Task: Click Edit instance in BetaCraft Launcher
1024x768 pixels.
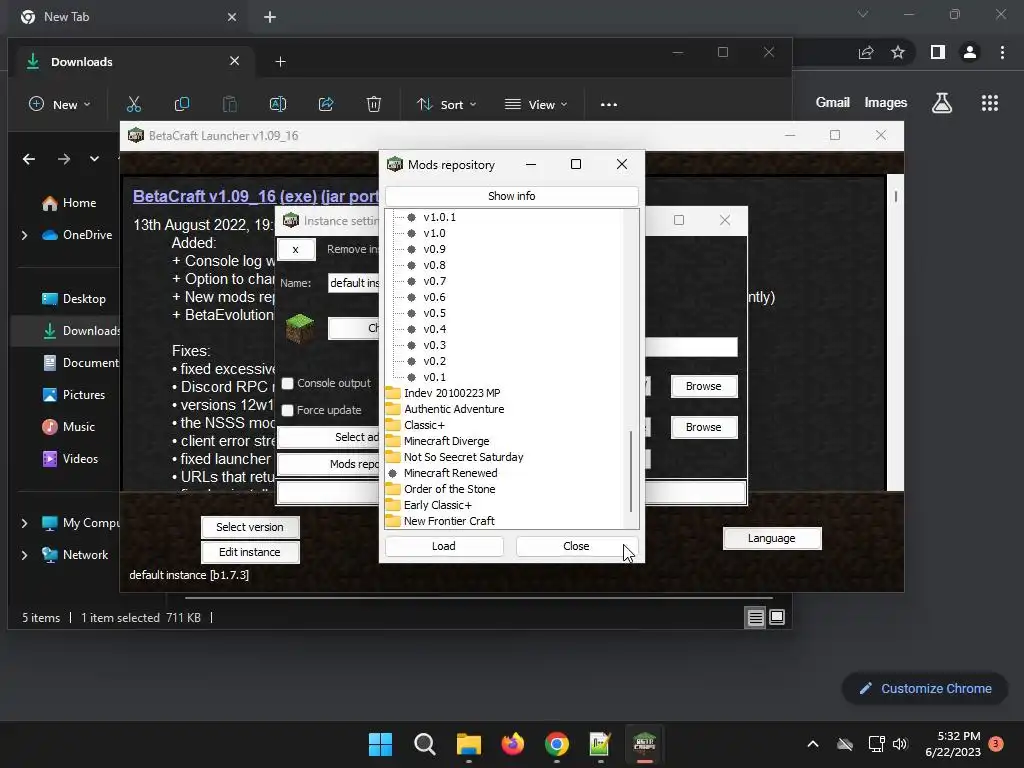Action: [x=250, y=552]
